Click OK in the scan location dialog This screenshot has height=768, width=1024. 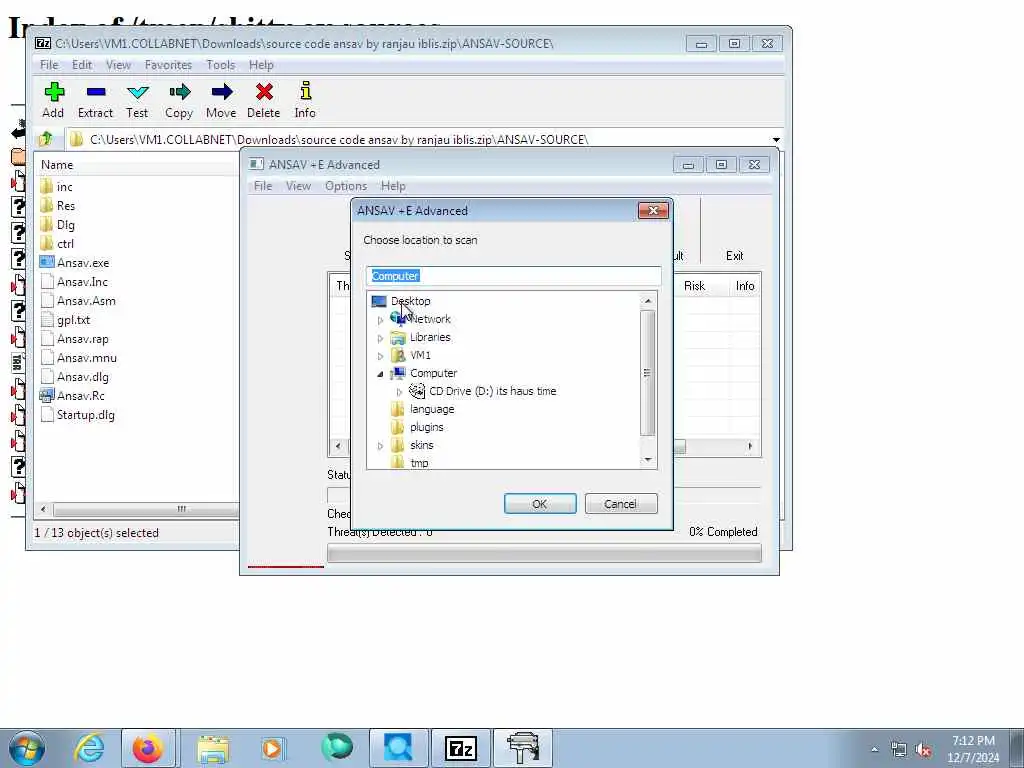[540, 504]
